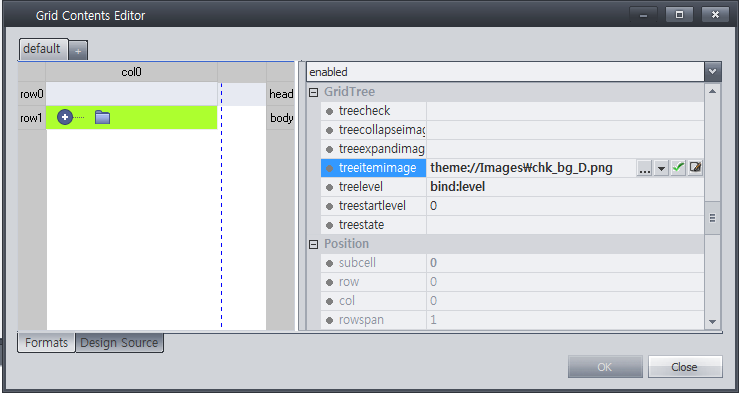The height and width of the screenshot is (393, 739).
Task: Click the empty treecheck value cell
Action: [x=565, y=111]
